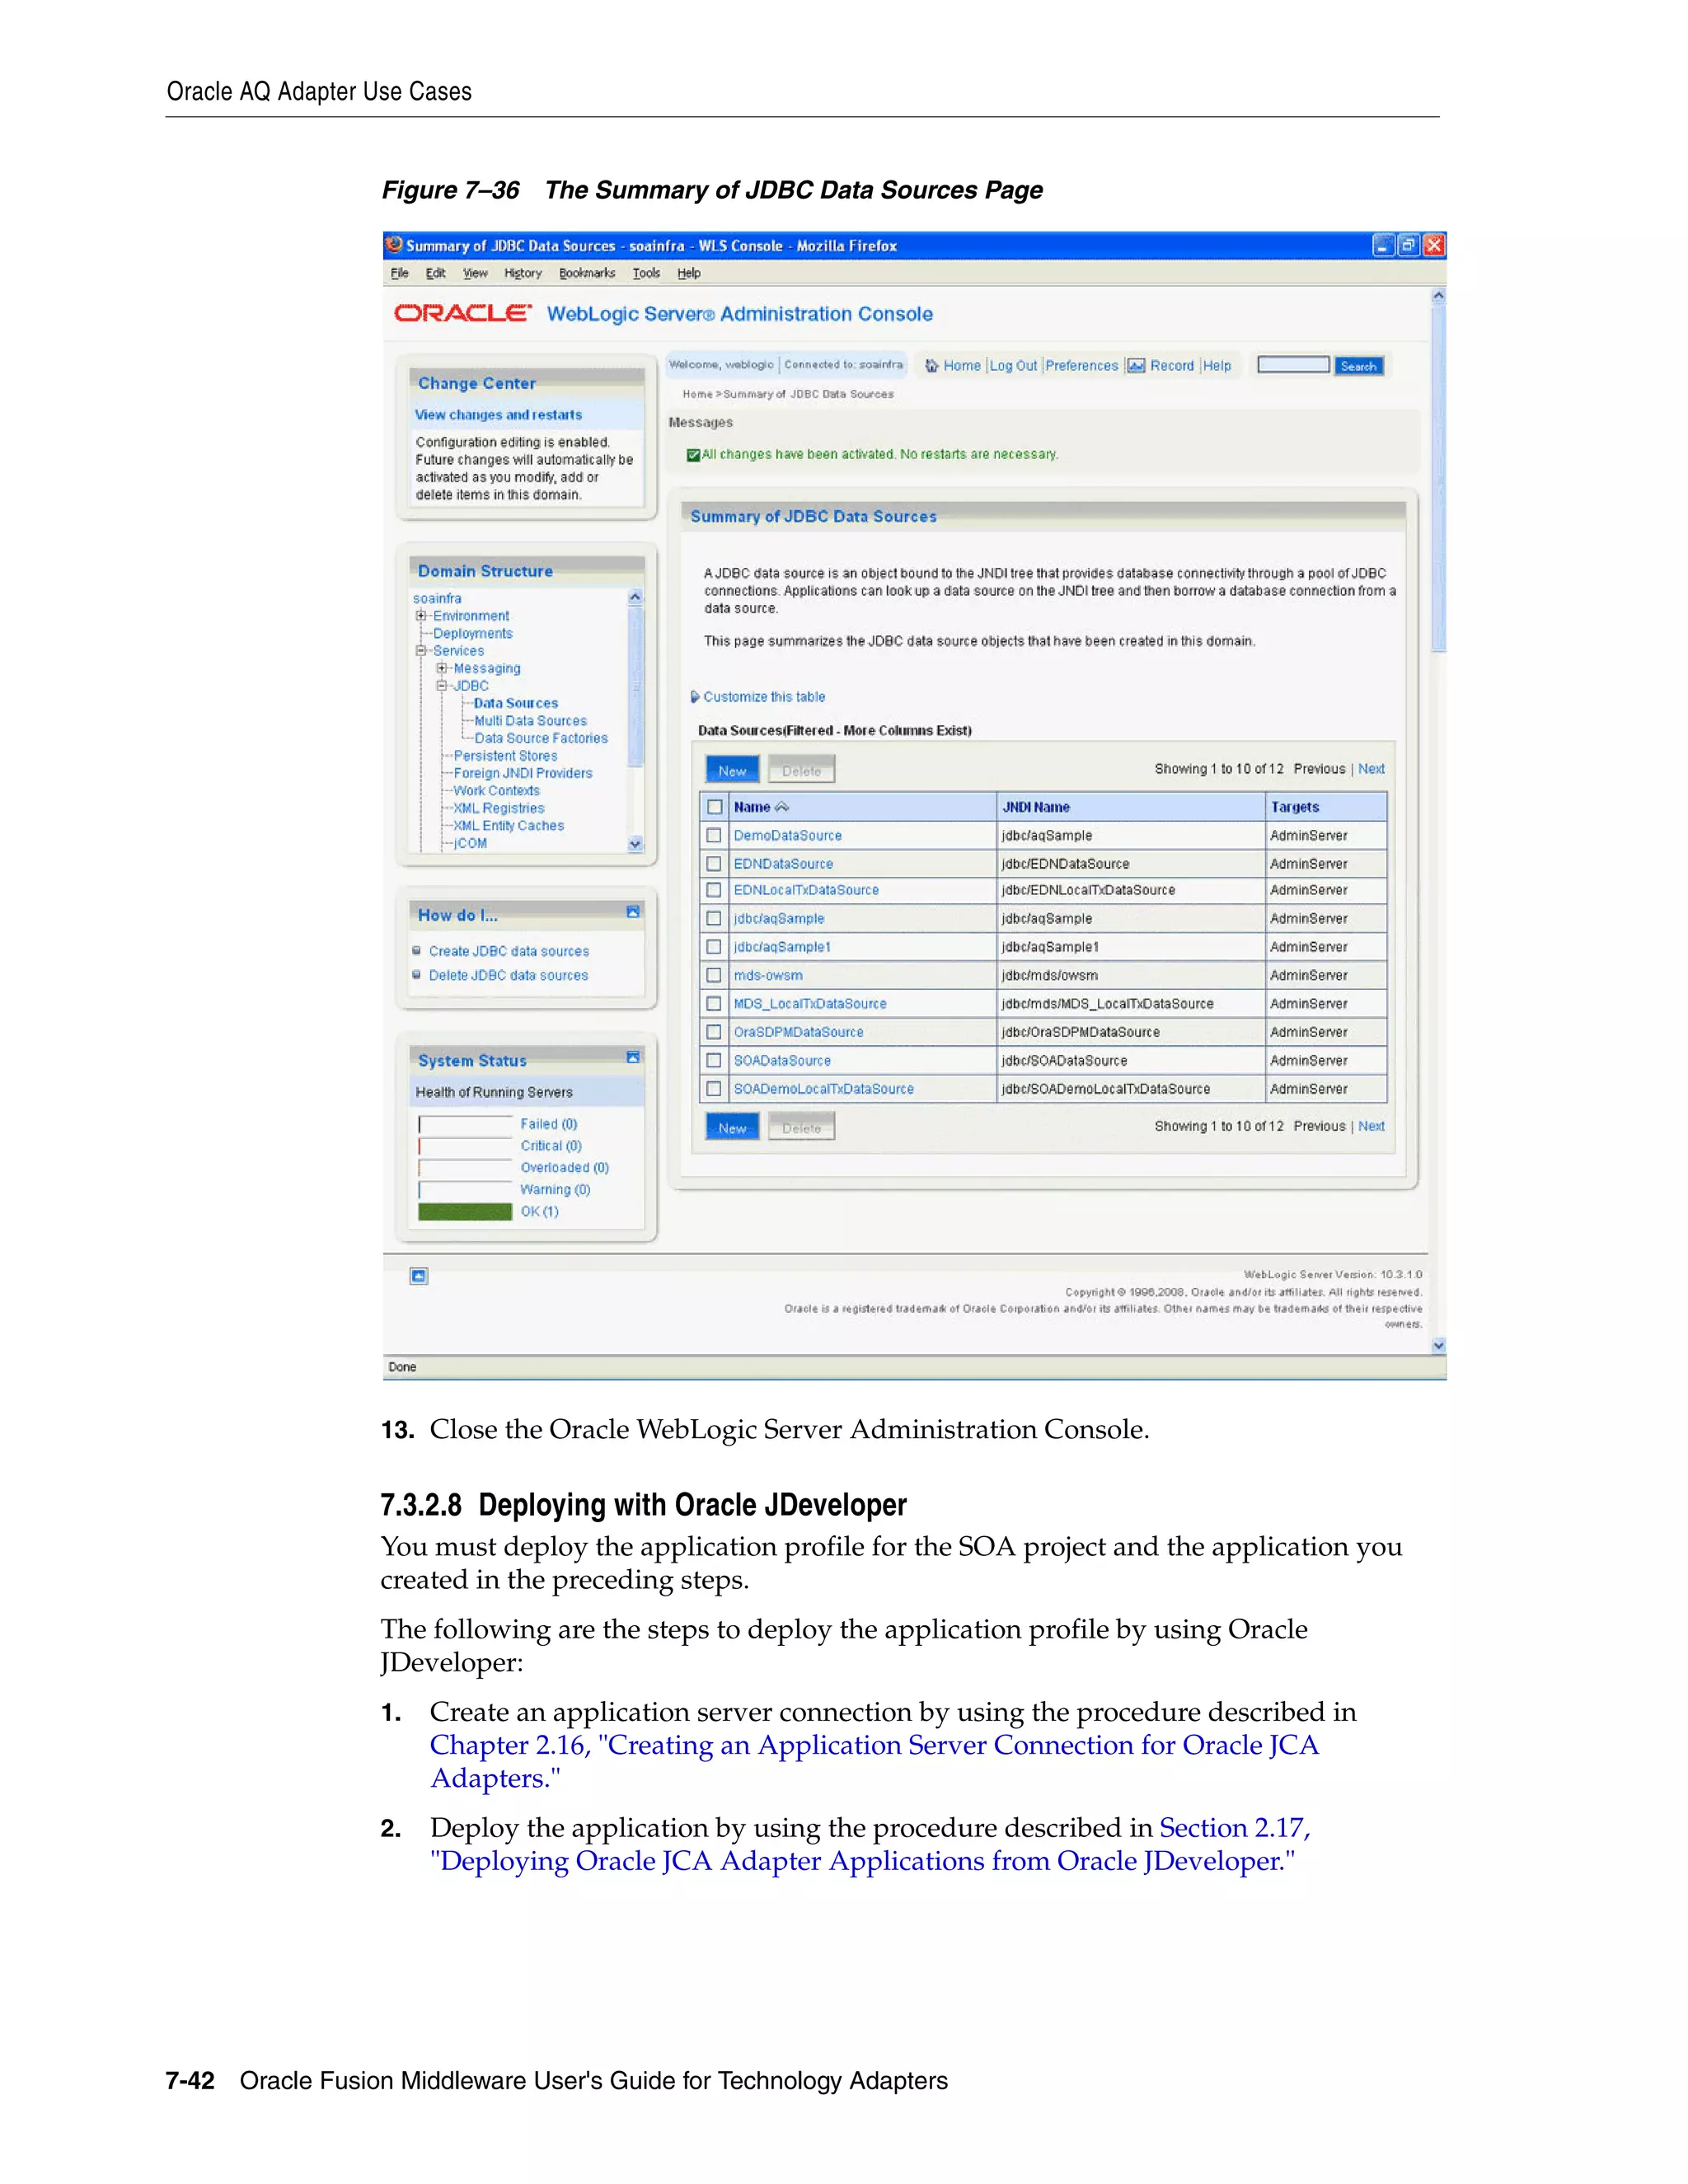
Task: Open the Edit menu
Action: [x=435, y=273]
